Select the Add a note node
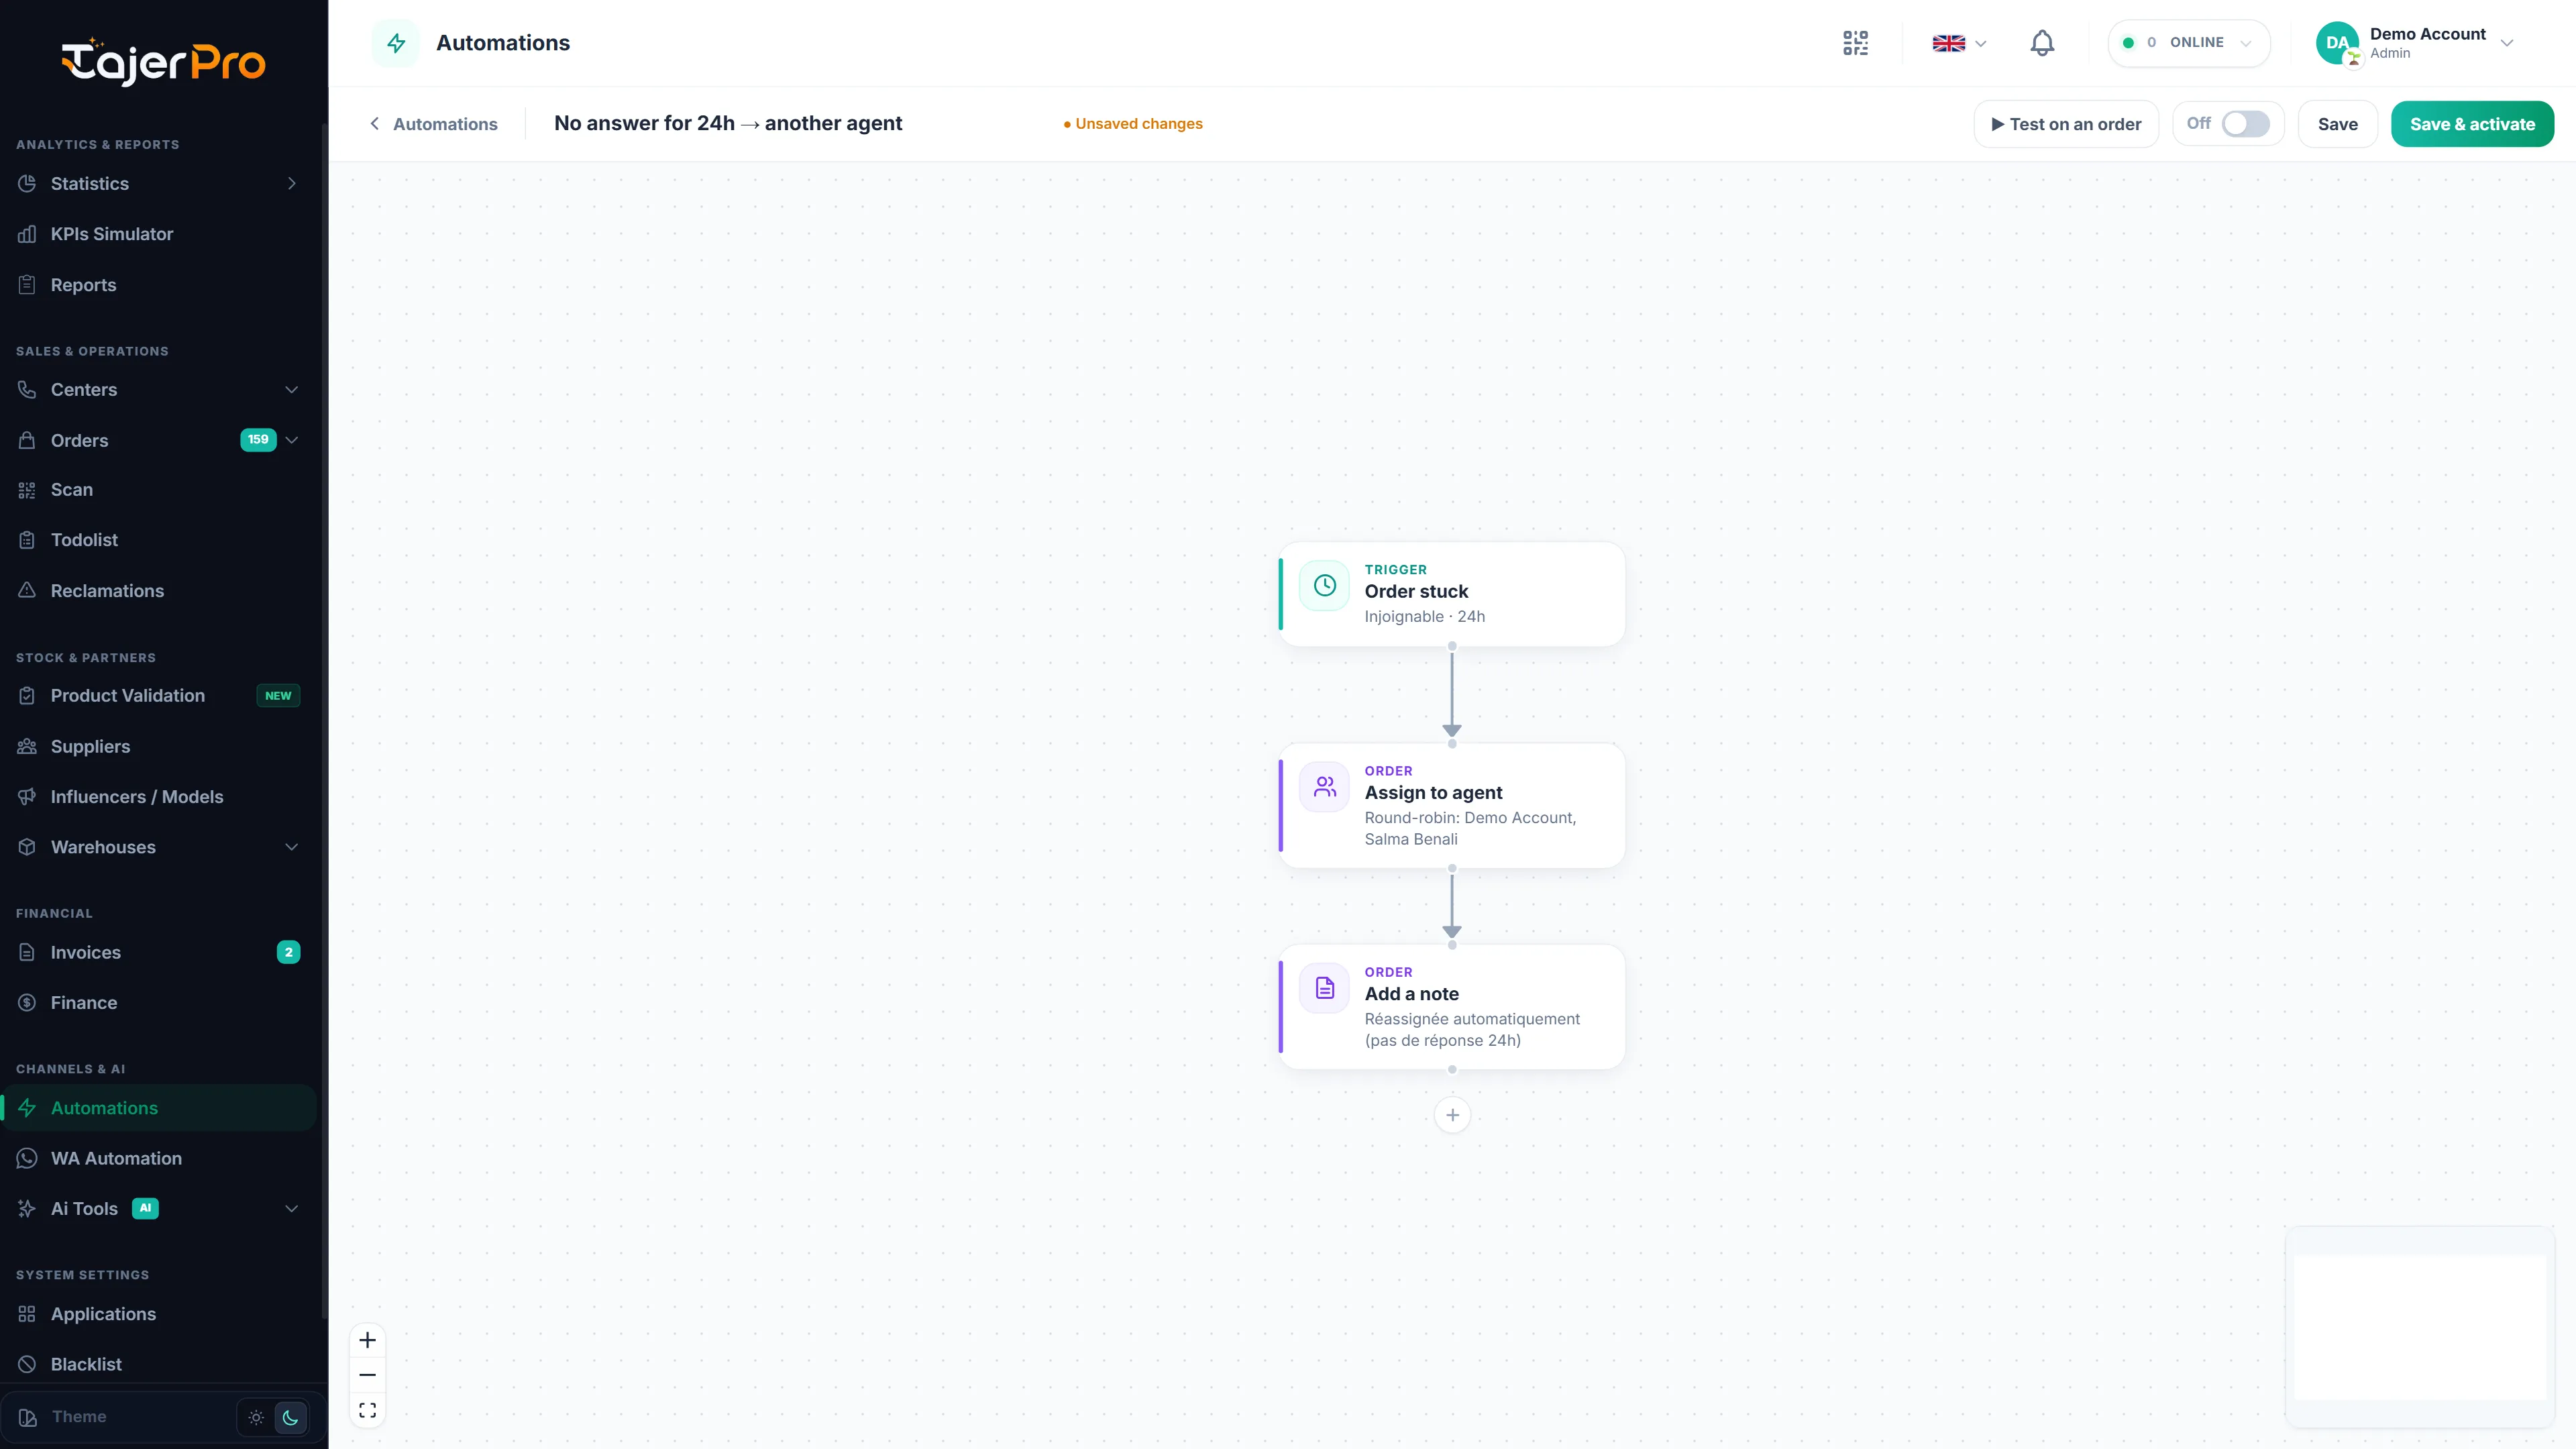This screenshot has width=2576, height=1449. pos(1452,1006)
